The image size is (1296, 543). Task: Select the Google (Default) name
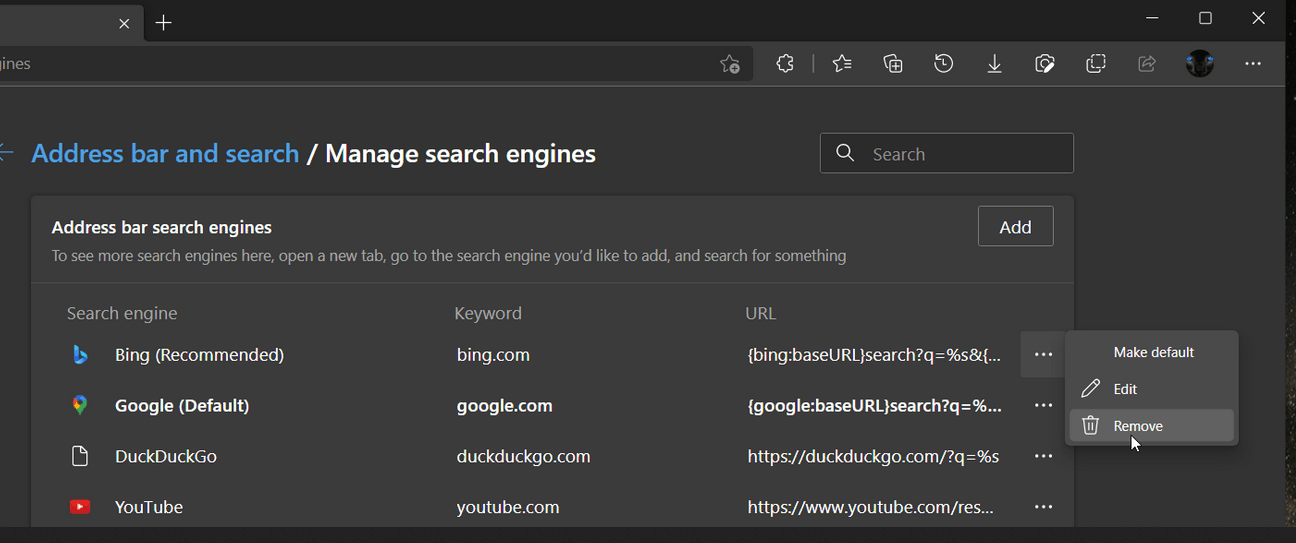point(182,406)
